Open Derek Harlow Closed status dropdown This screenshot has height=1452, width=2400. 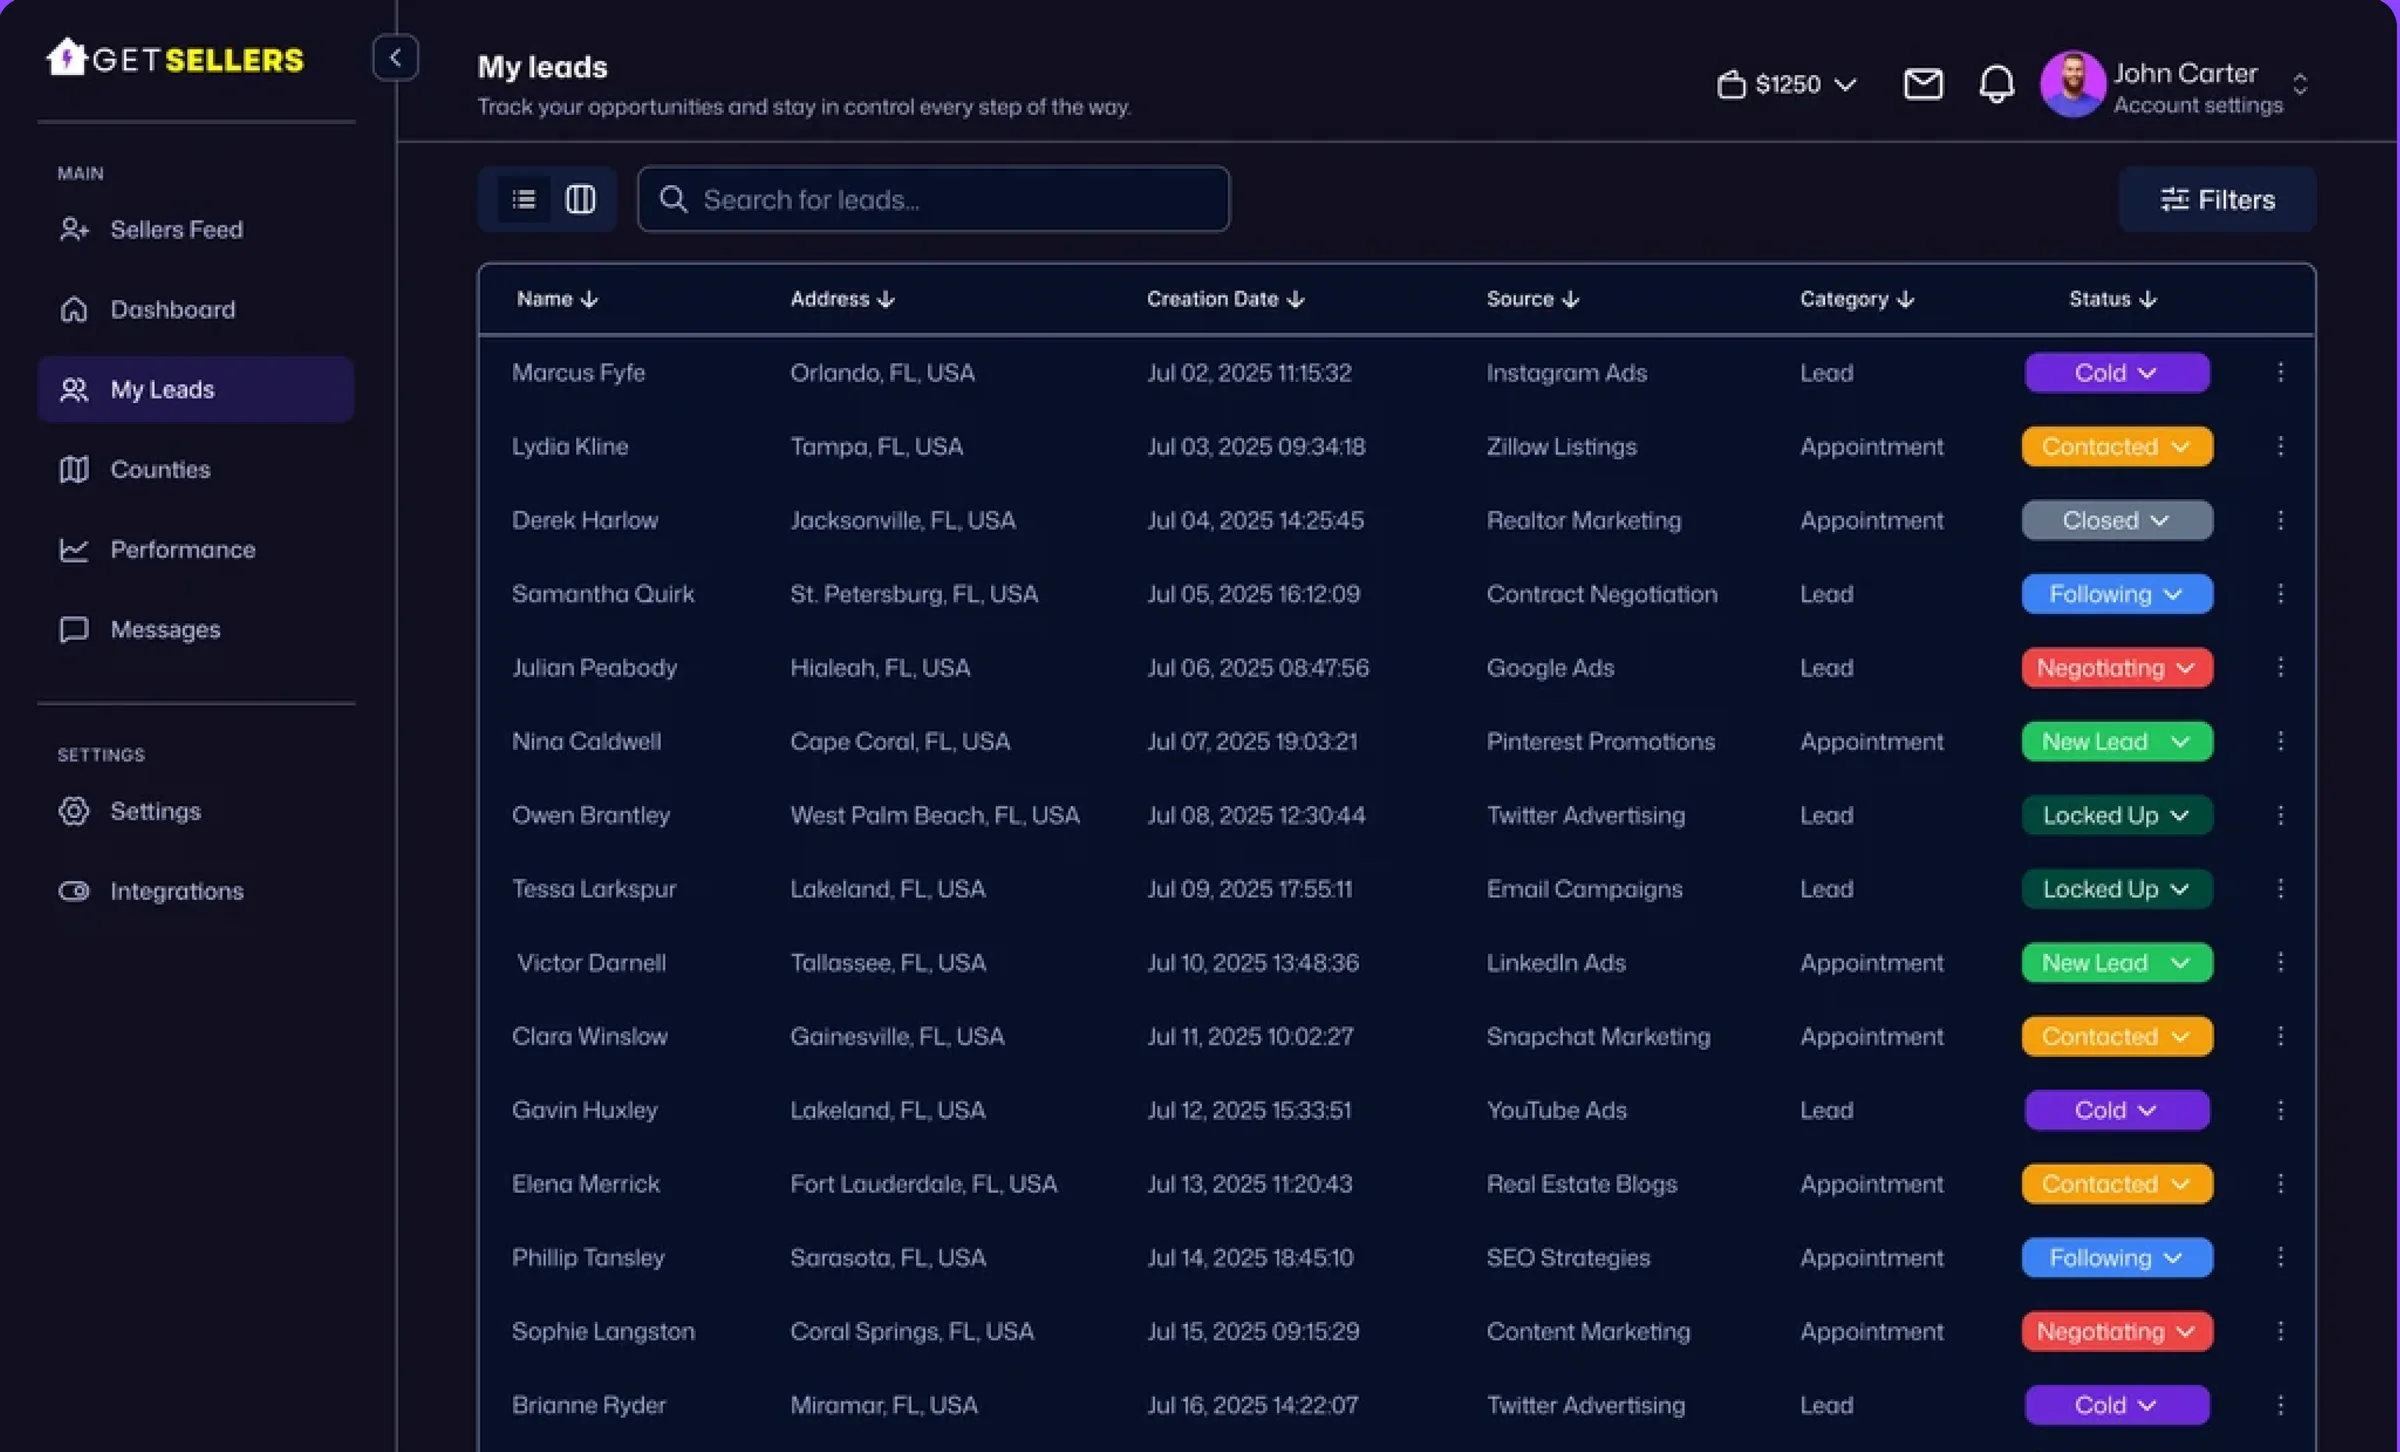(2116, 520)
